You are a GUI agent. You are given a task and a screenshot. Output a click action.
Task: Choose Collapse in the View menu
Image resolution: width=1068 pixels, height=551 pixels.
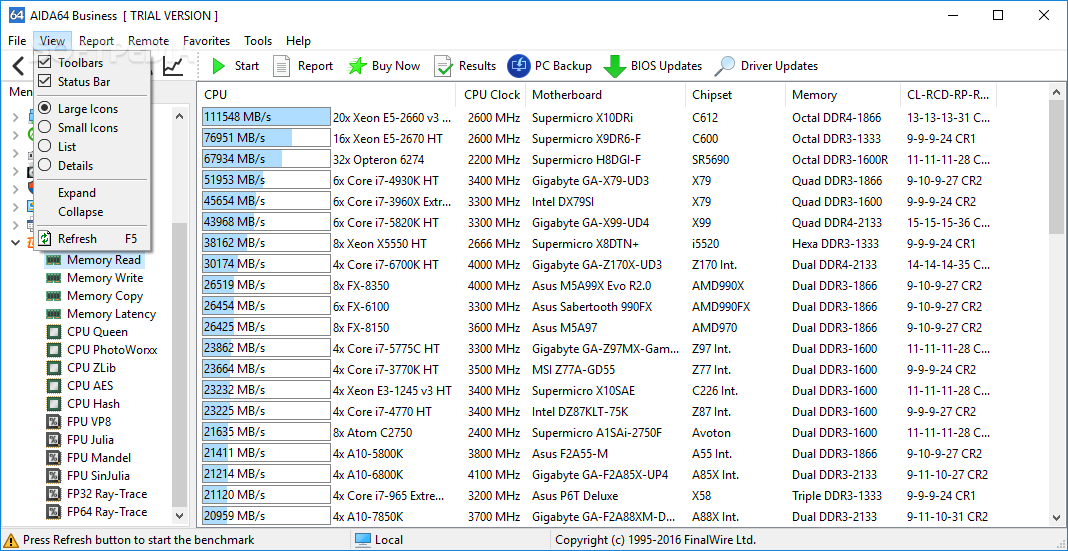pyautogui.click(x=91, y=212)
